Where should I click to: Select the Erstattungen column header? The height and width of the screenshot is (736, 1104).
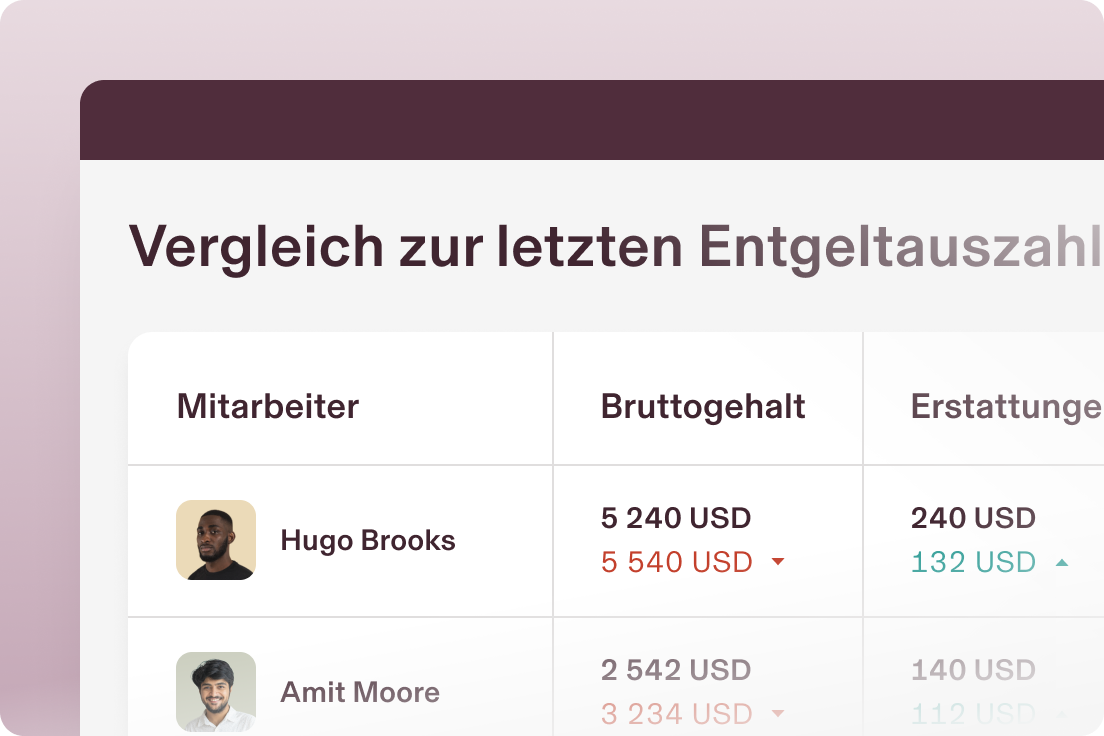1007,406
